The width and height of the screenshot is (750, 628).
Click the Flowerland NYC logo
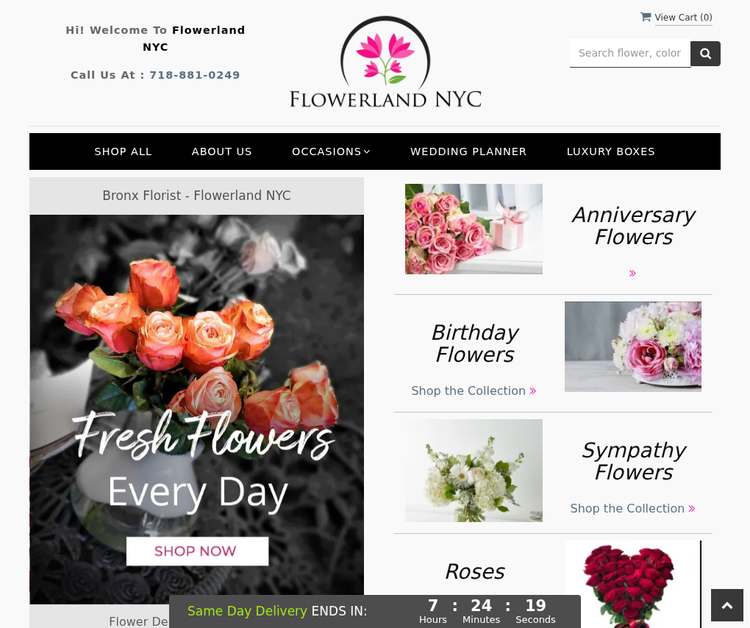tap(386, 63)
